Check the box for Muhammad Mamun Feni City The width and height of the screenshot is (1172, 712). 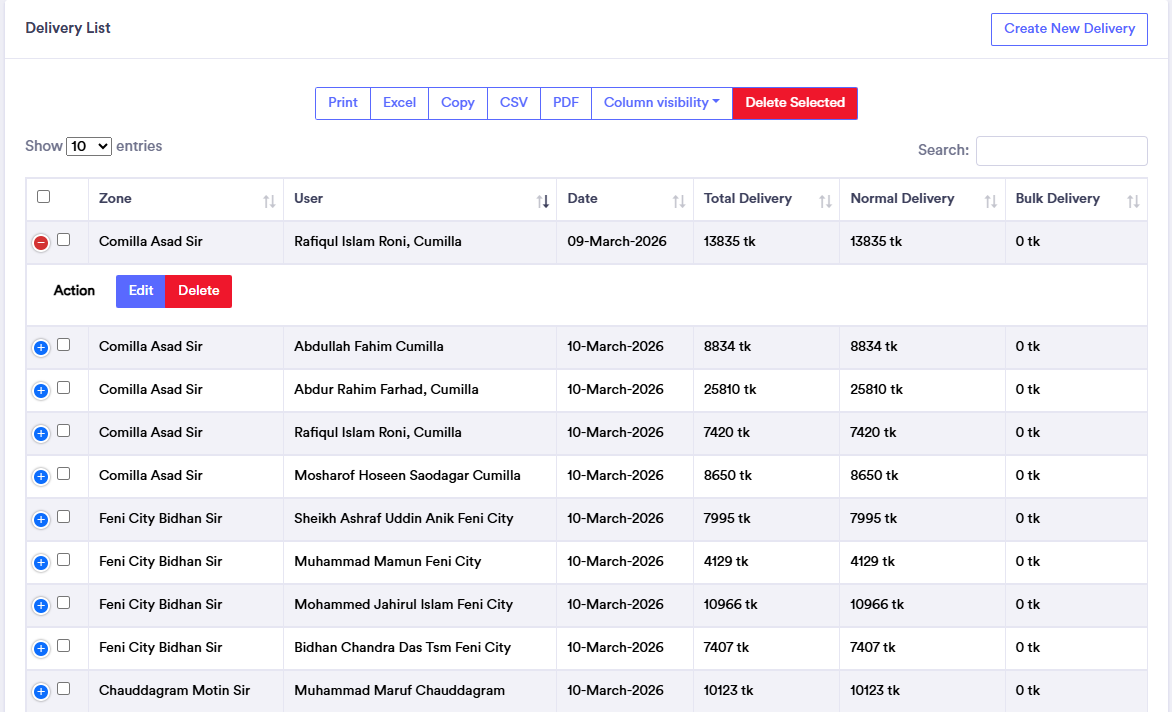point(64,560)
